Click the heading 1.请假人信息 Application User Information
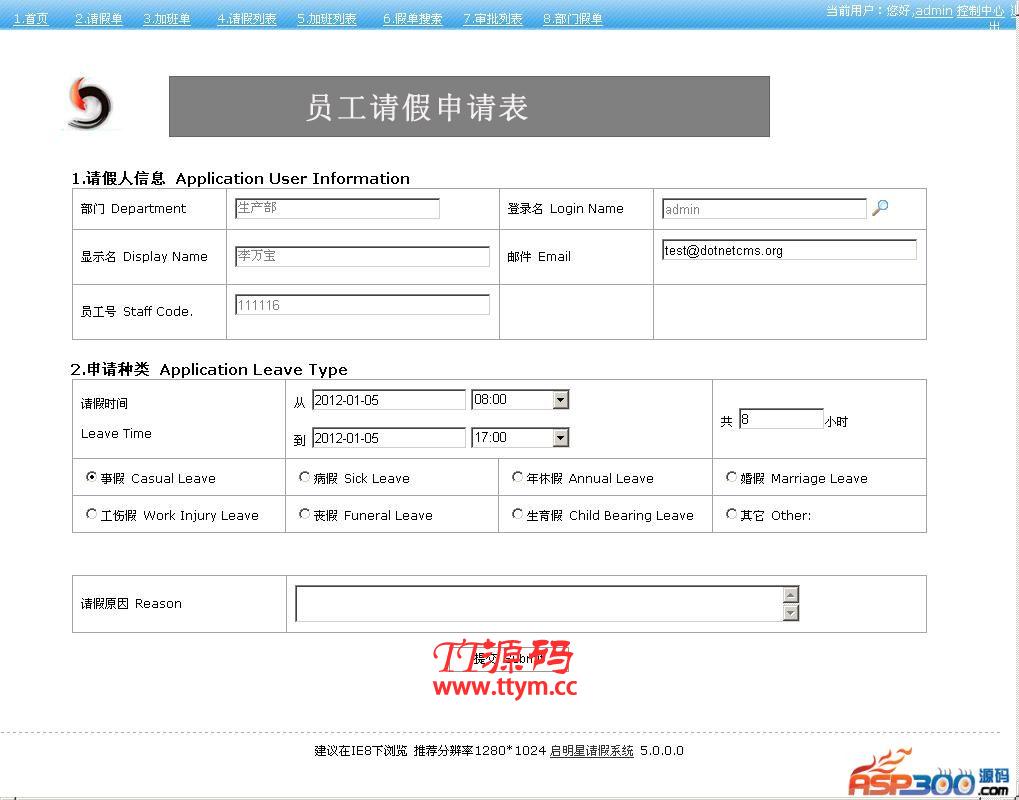 (x=240, y=178)
